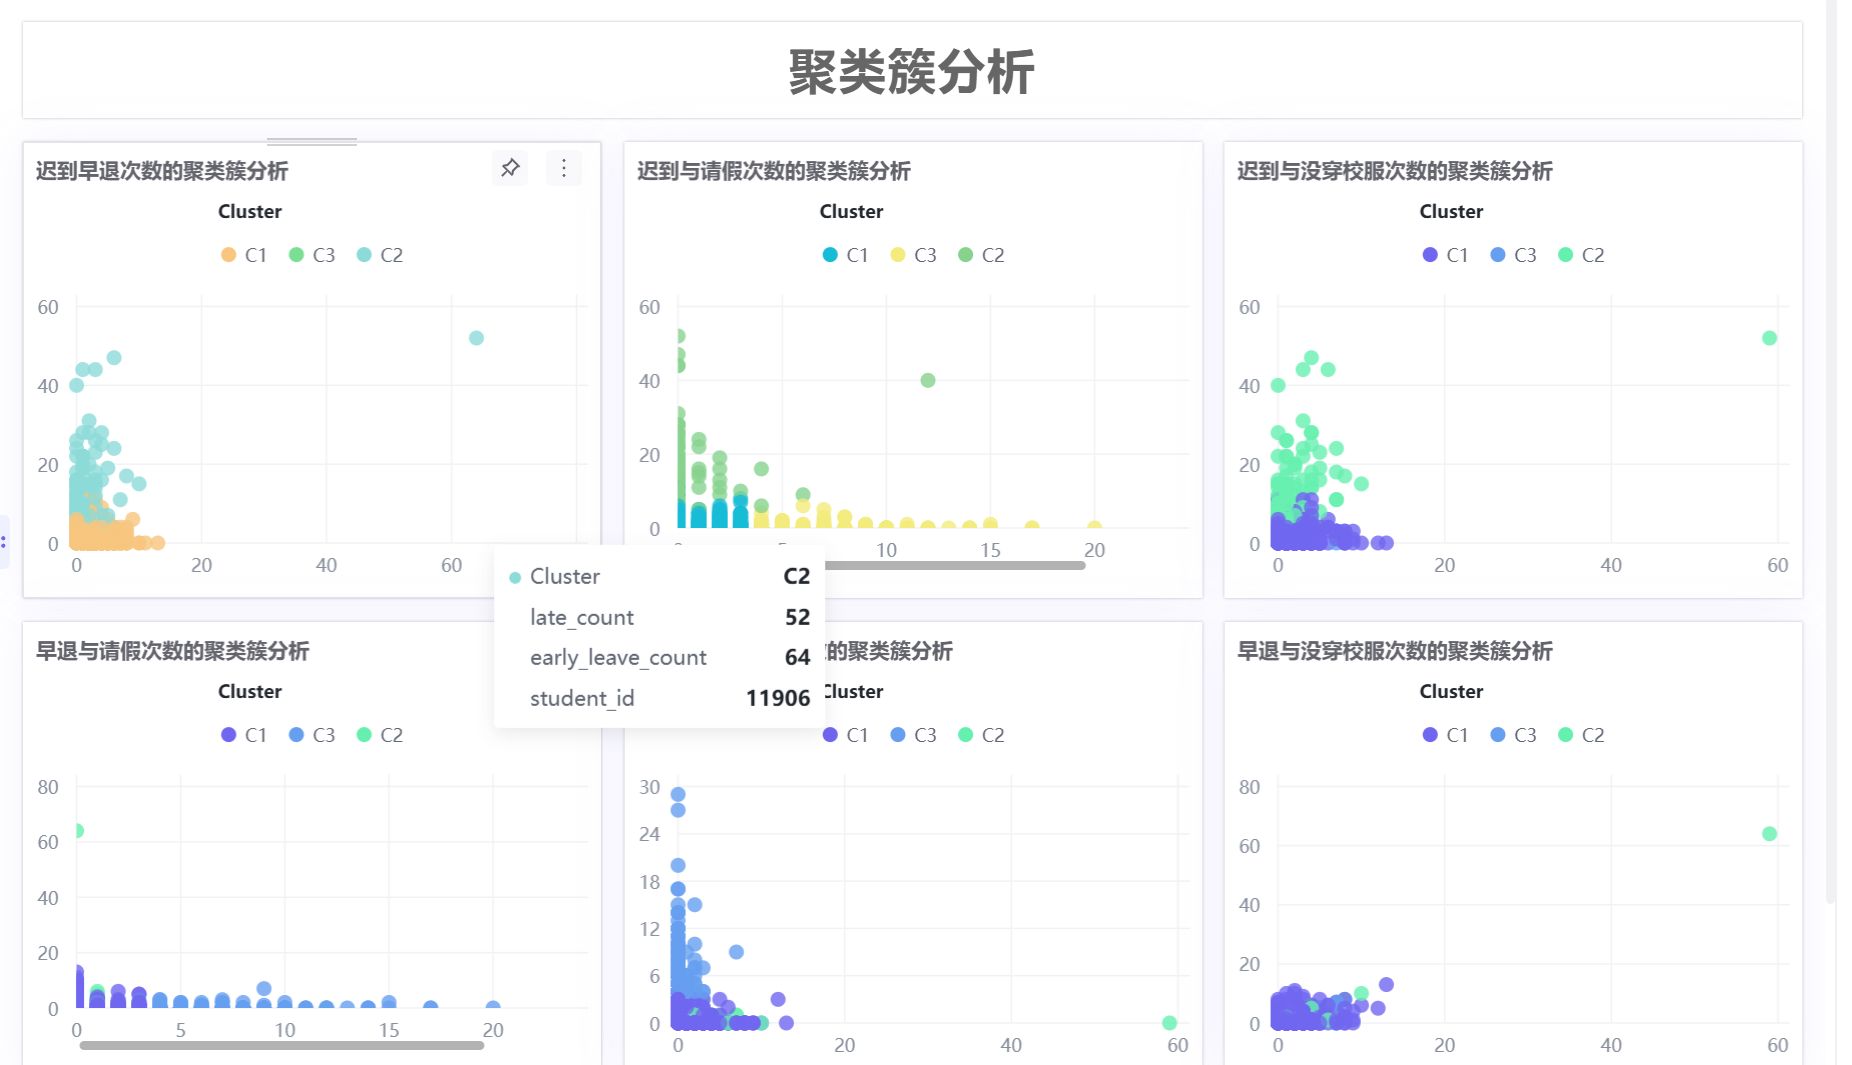Click the horizontal scrollbar of 迟到与请假 chart
Screen dimensions: 1852x1065
(955, 565)
